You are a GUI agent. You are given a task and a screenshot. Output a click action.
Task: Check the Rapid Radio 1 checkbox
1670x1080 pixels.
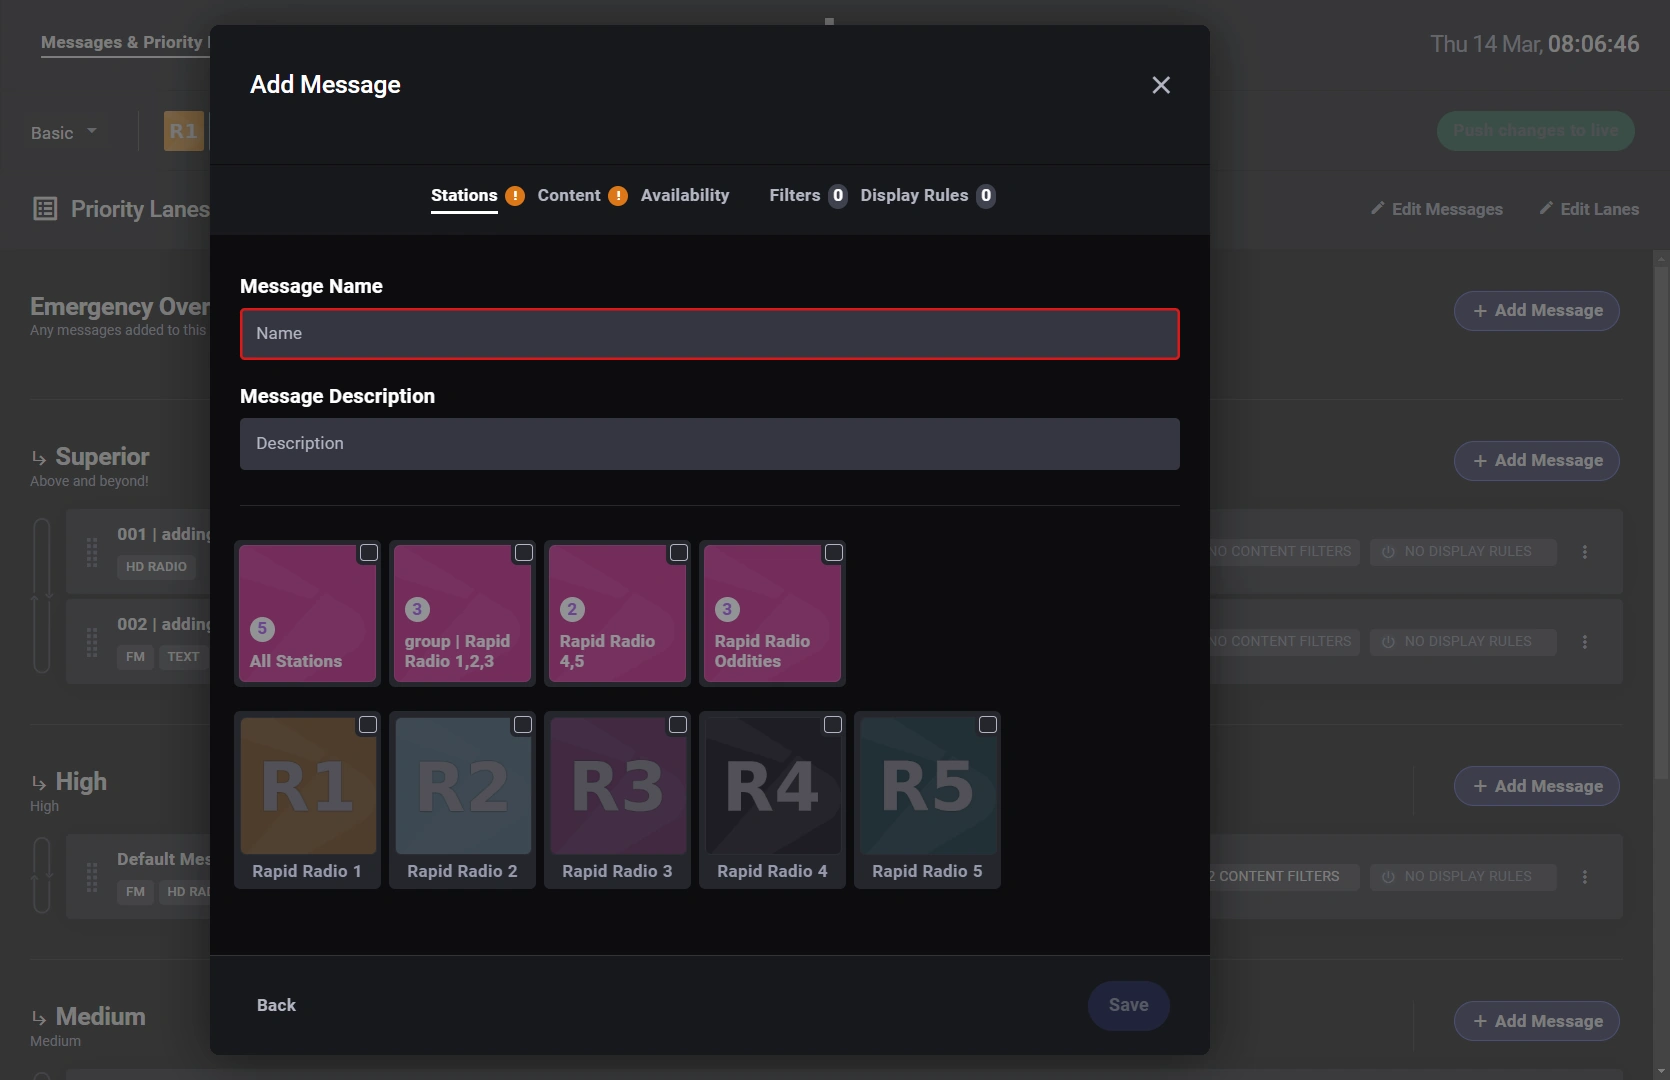[x=368, y=725]
